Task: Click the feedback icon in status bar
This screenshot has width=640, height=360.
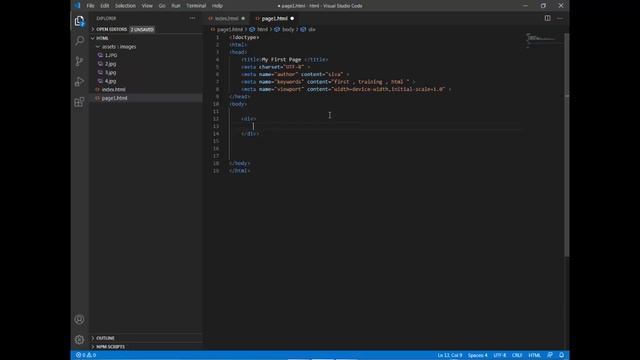Action: pyautogui.click(x=550, y=355)
